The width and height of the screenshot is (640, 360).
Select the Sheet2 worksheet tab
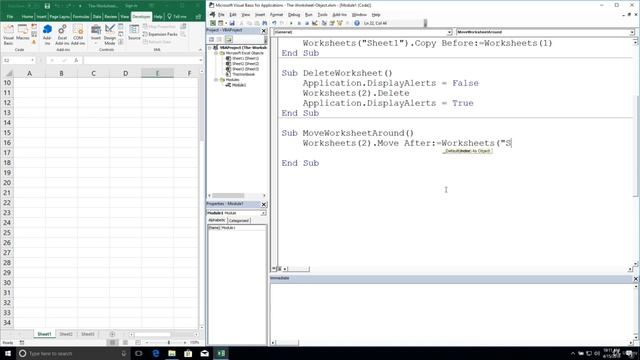(66, 334)
